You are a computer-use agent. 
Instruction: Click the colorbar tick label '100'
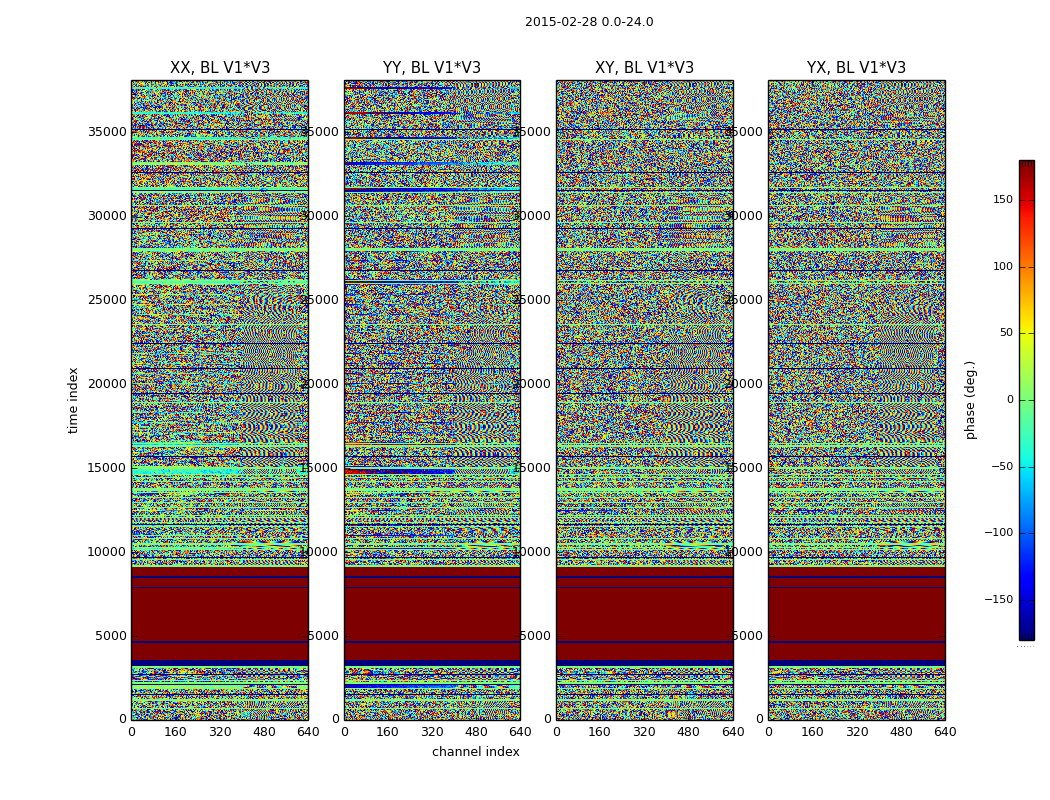pos(1002,266)
